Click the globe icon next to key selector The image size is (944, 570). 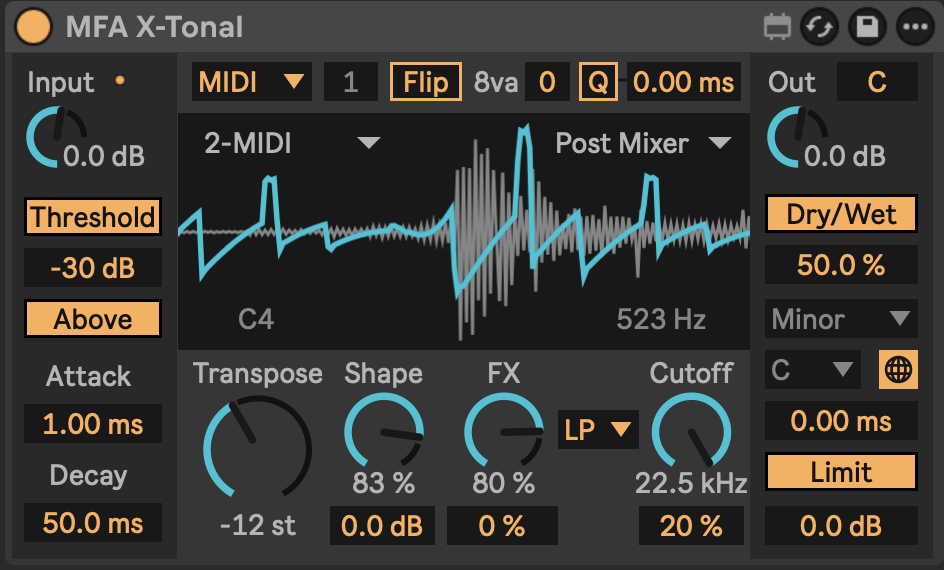[x=899, y=370]
